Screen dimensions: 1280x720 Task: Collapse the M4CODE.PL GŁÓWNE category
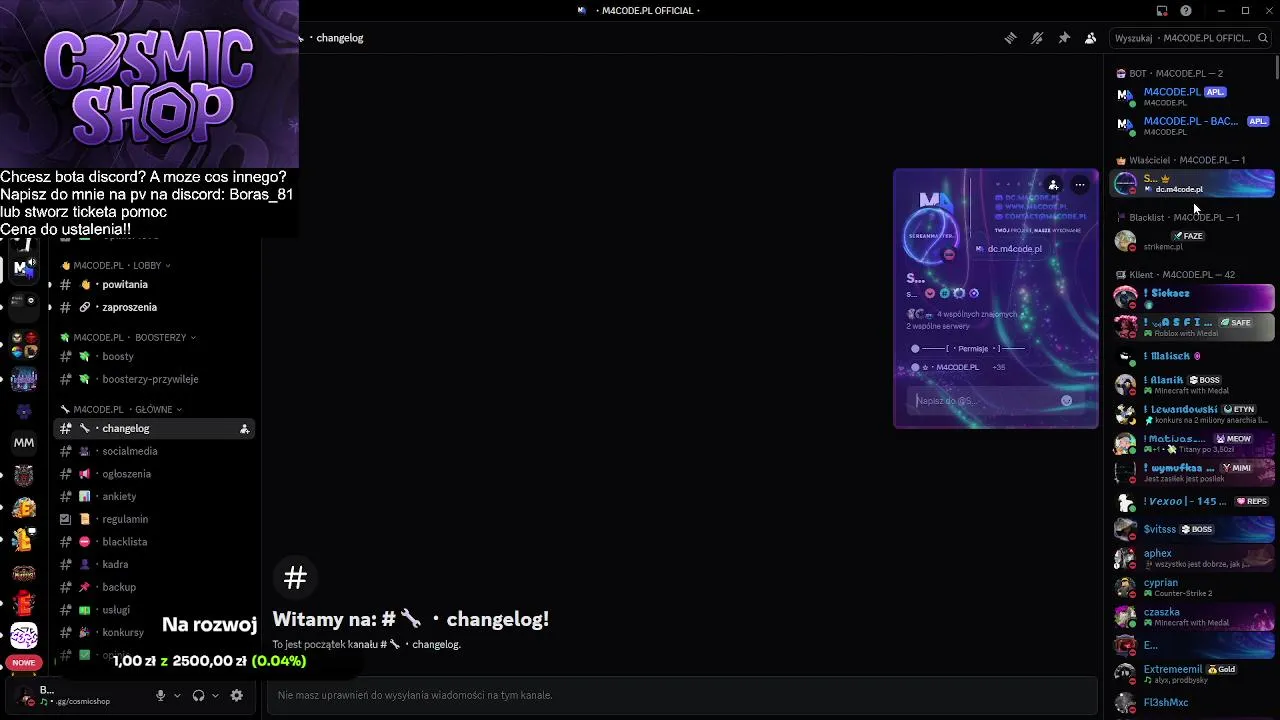(x=121, y=410)
